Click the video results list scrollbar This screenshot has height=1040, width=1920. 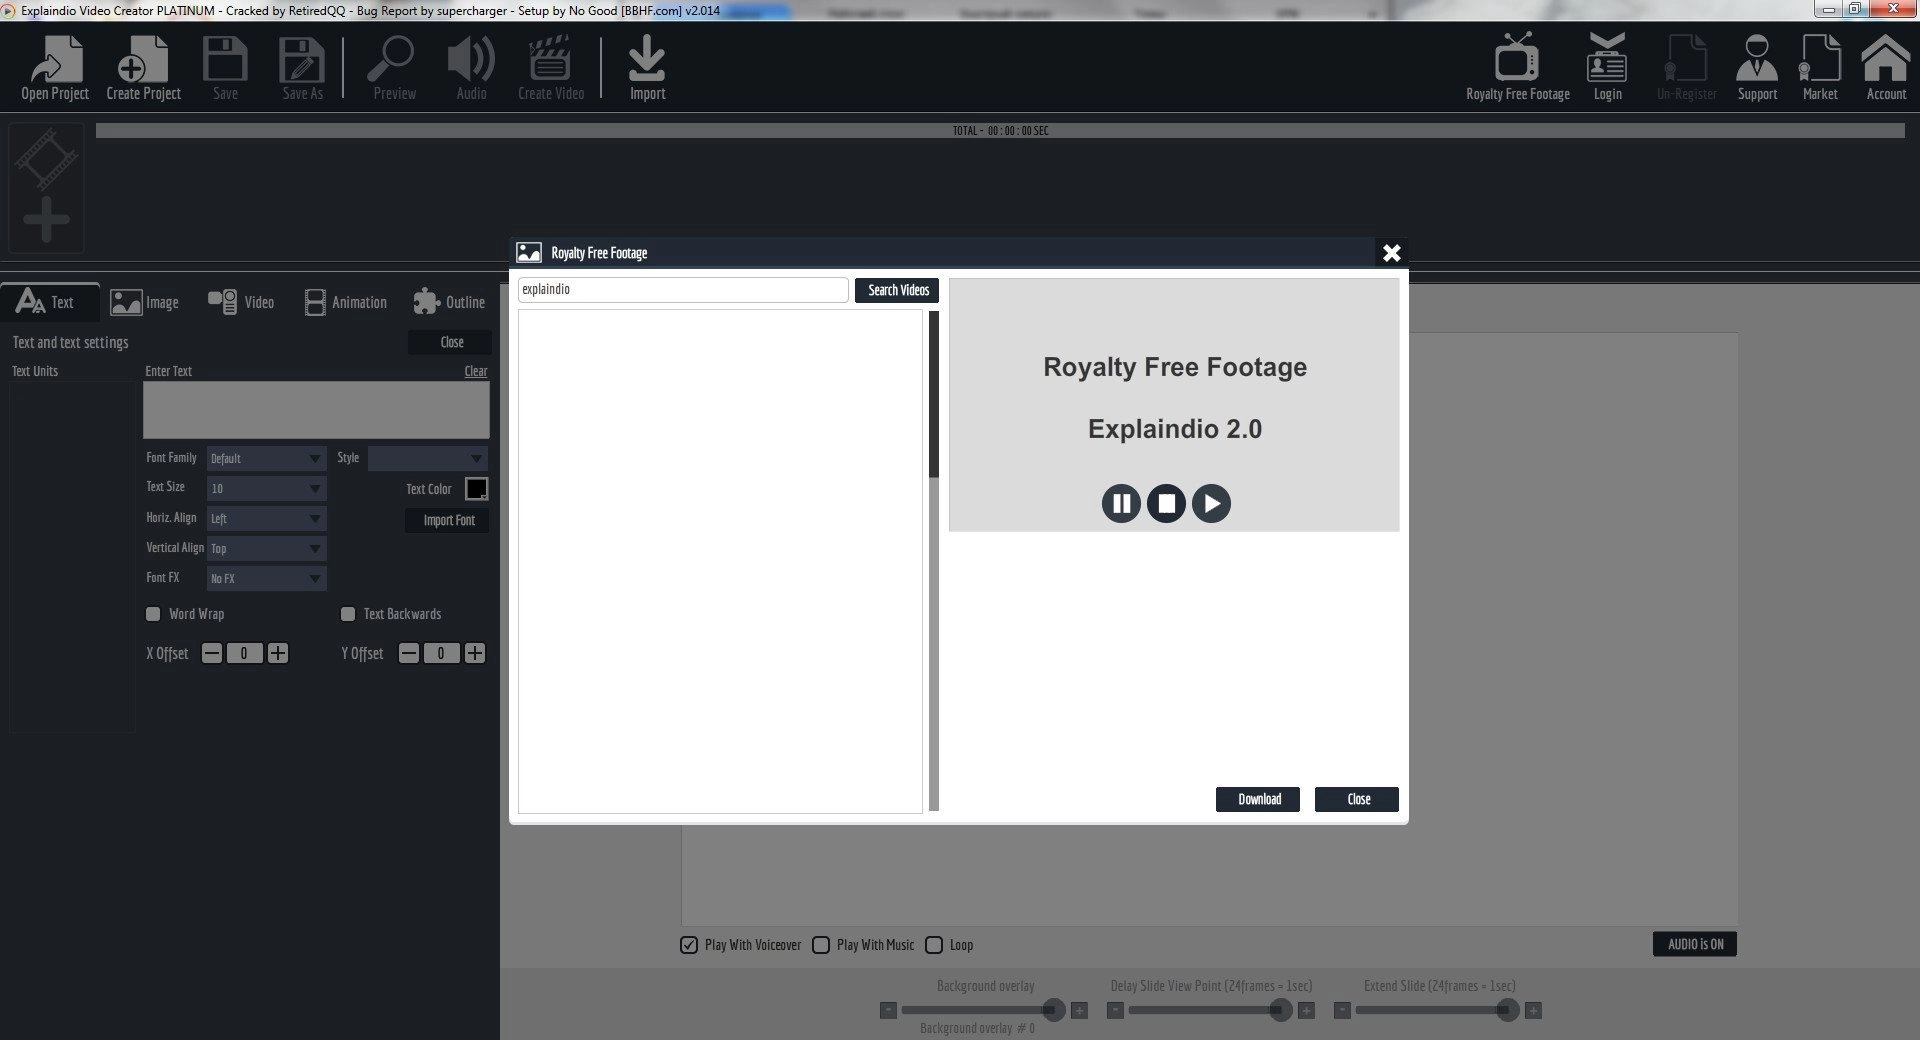coord(934,560)
